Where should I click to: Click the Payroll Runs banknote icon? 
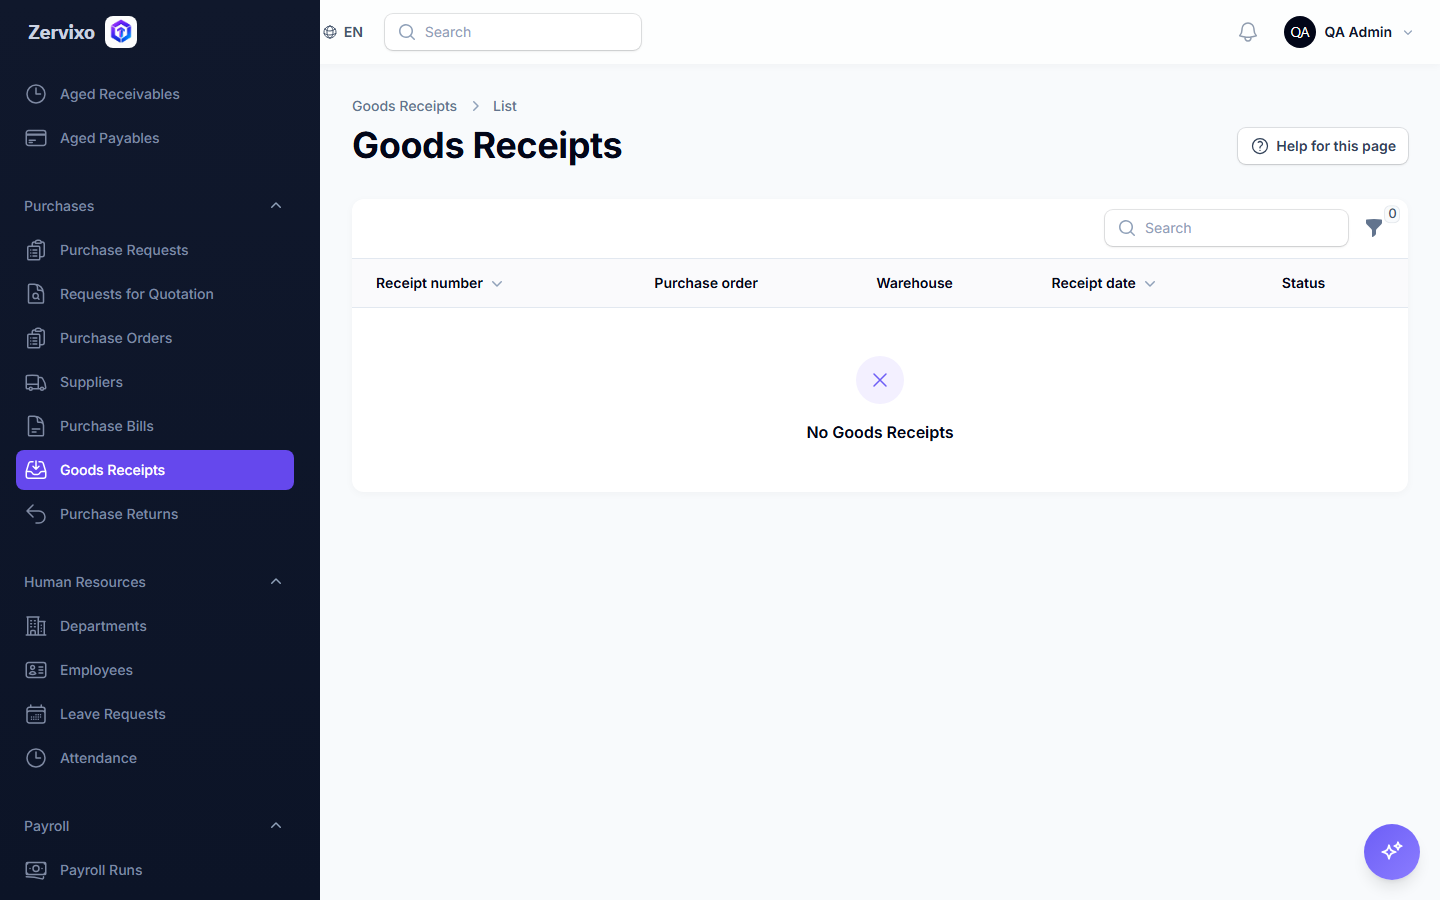[36, 870]
